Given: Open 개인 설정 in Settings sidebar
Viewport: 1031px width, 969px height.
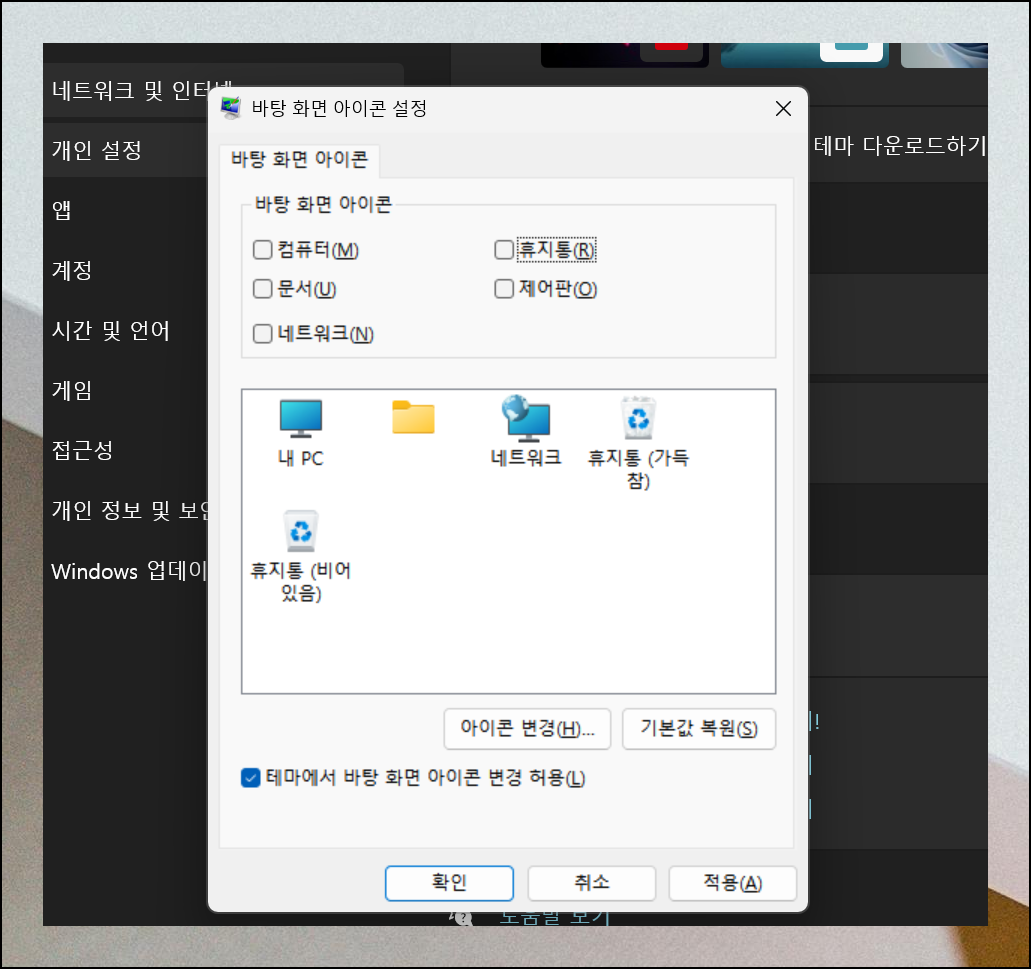Looking at the screenshot, I should (x=126, y=151).
